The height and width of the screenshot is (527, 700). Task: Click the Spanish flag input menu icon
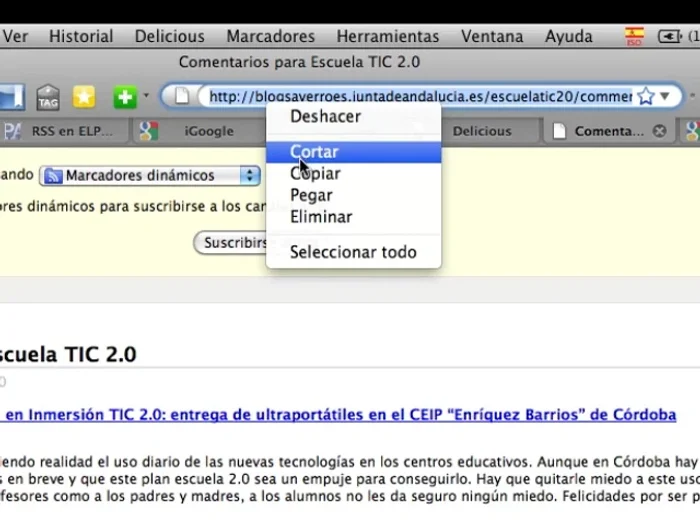634,36
